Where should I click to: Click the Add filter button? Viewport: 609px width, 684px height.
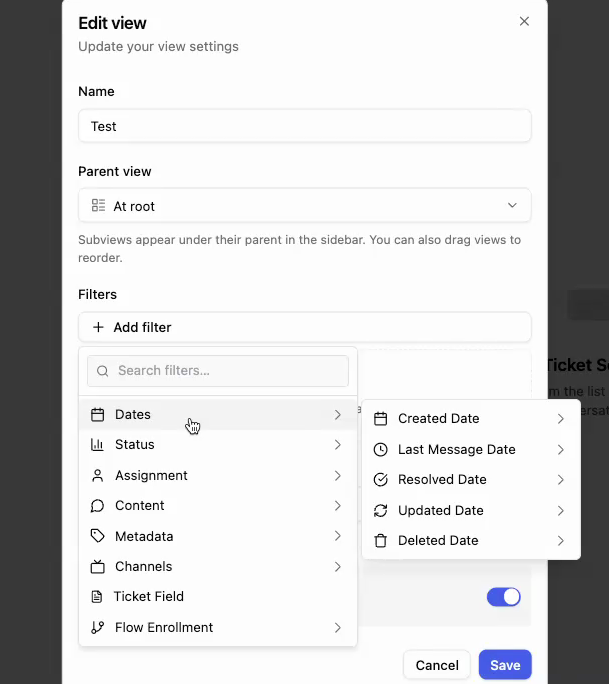point(304,327)
